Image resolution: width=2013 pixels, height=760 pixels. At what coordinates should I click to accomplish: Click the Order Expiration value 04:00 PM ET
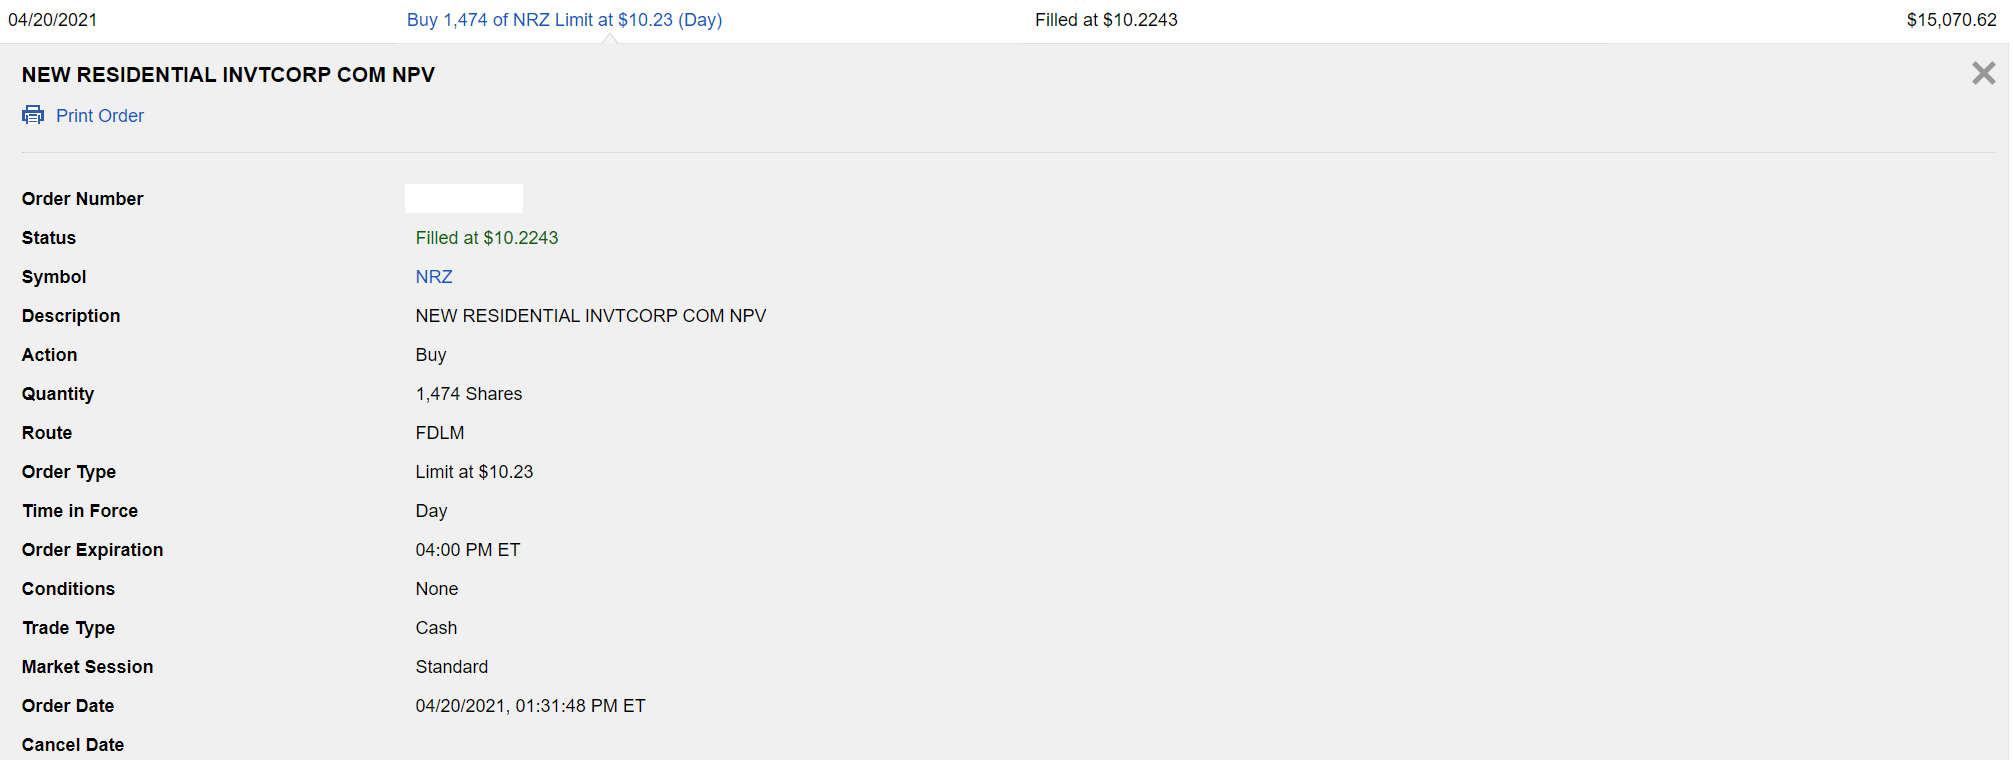(x=468, y=550)
